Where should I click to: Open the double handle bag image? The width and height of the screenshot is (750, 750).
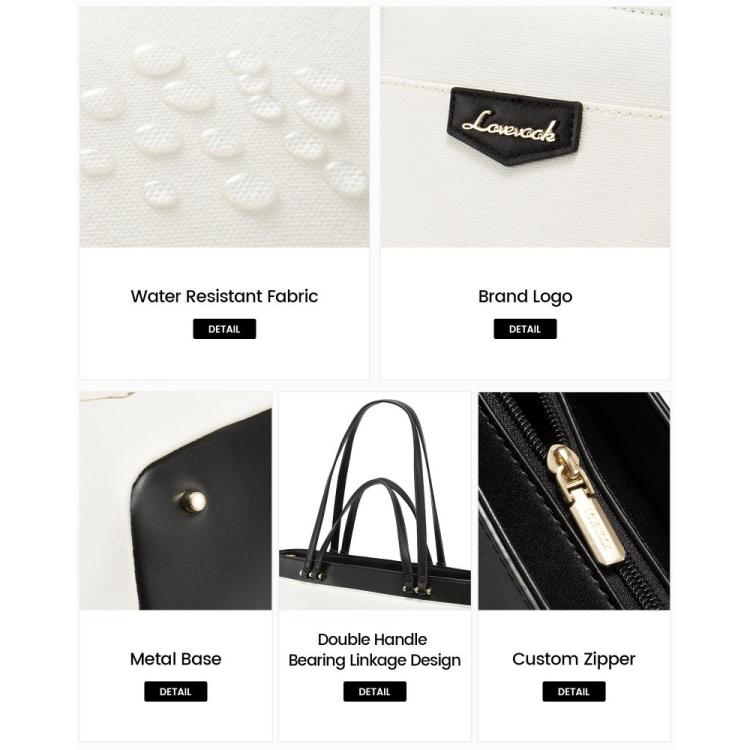[375, 501]
